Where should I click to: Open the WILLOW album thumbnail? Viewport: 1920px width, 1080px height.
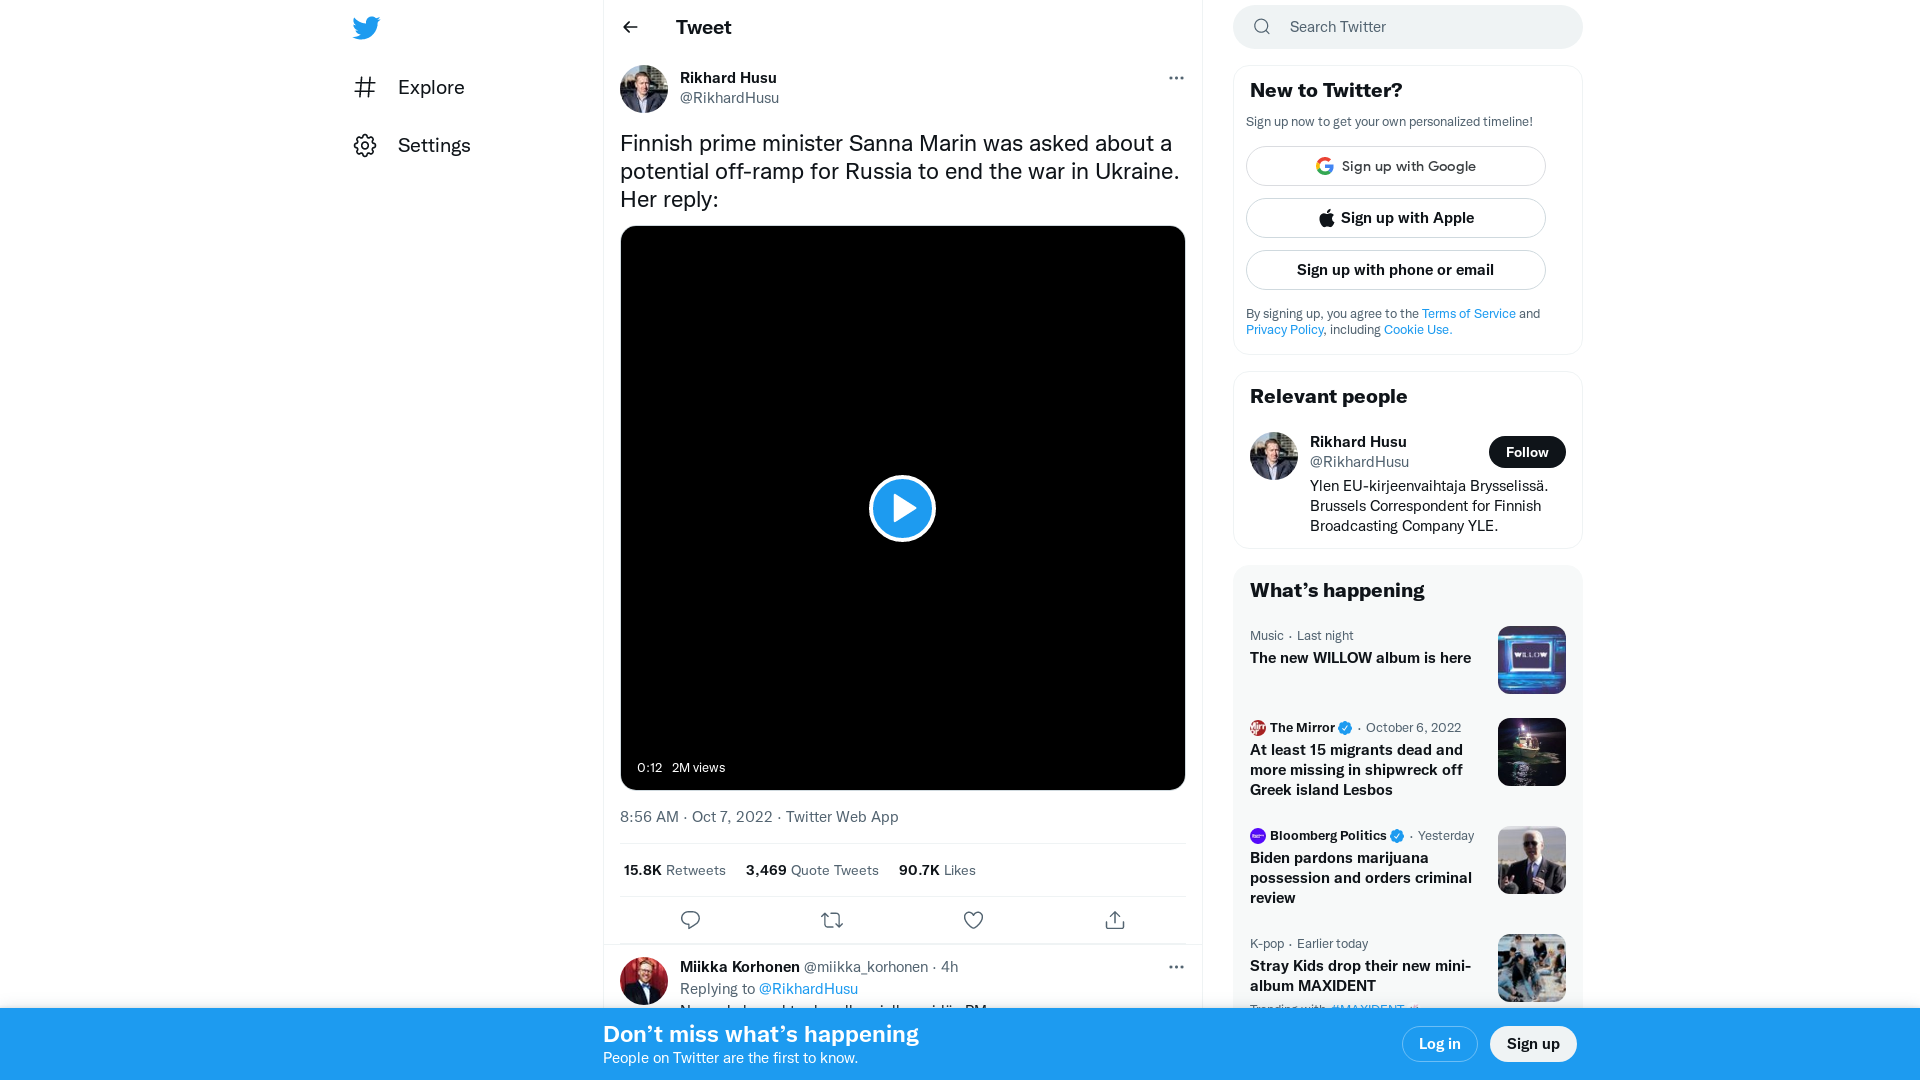1531,660
